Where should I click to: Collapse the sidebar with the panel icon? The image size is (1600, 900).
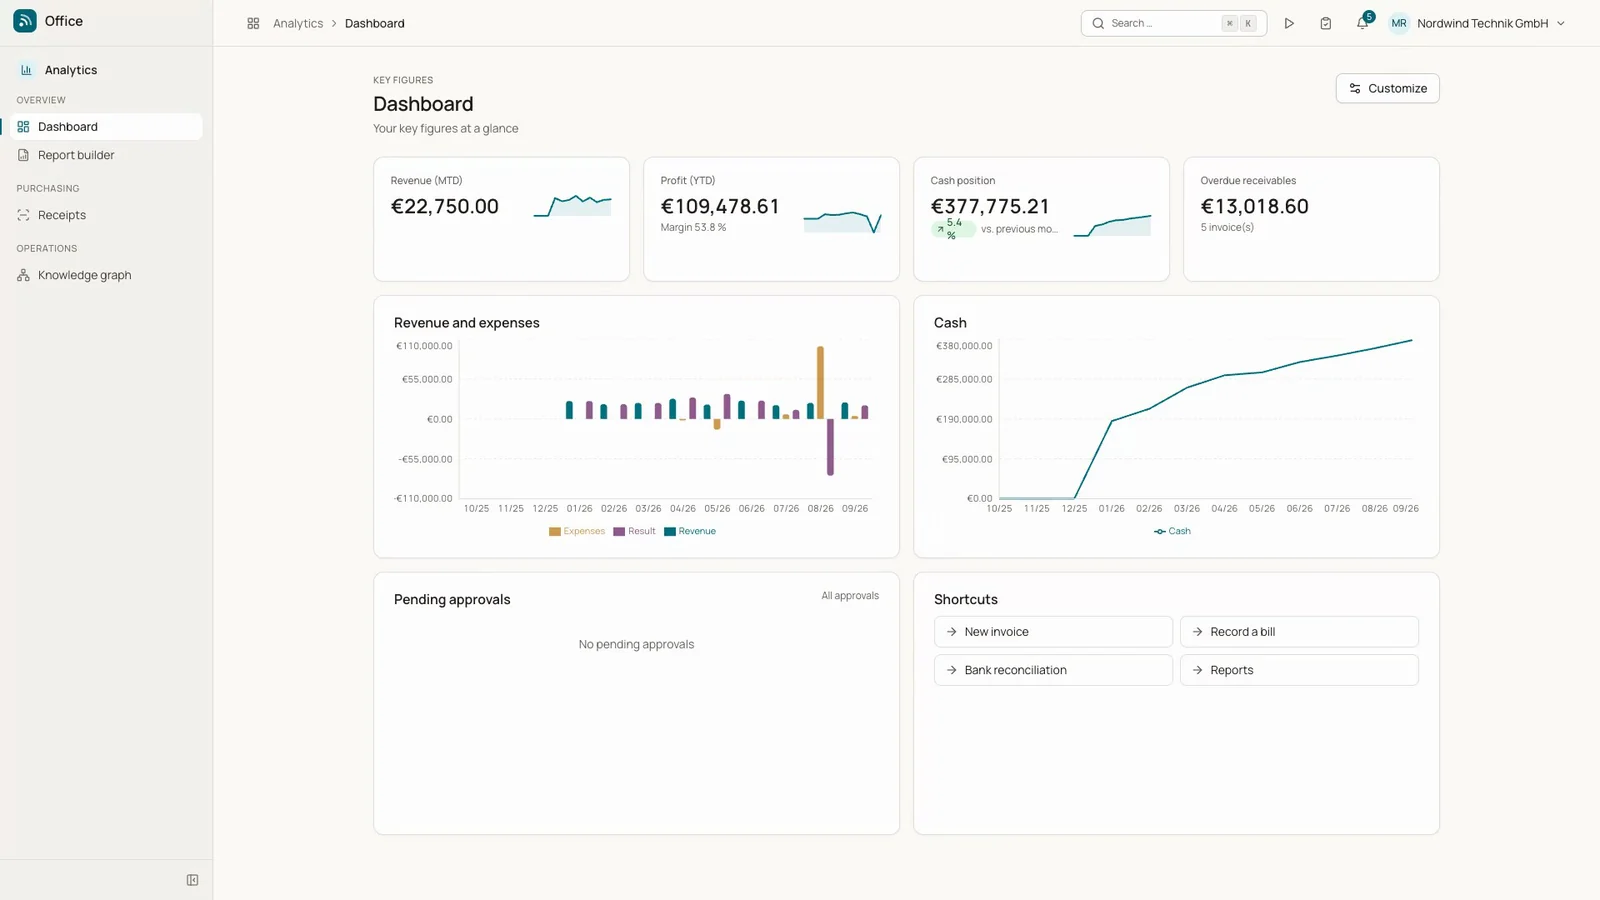pyautogui.click(x=193, y=880)
